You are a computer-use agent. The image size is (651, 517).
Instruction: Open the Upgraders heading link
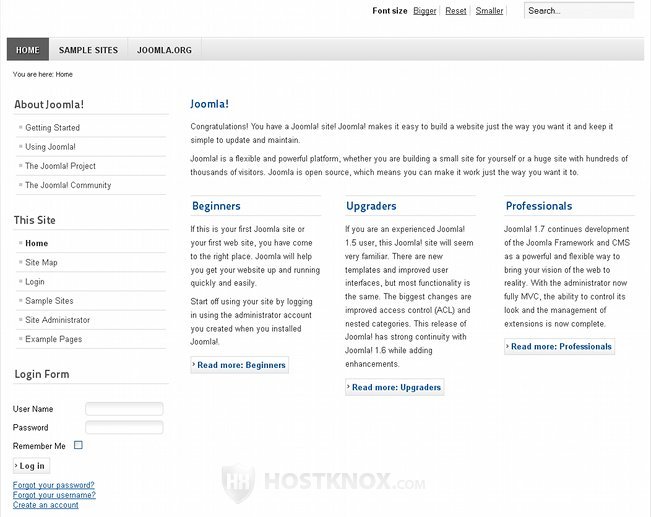371,206
